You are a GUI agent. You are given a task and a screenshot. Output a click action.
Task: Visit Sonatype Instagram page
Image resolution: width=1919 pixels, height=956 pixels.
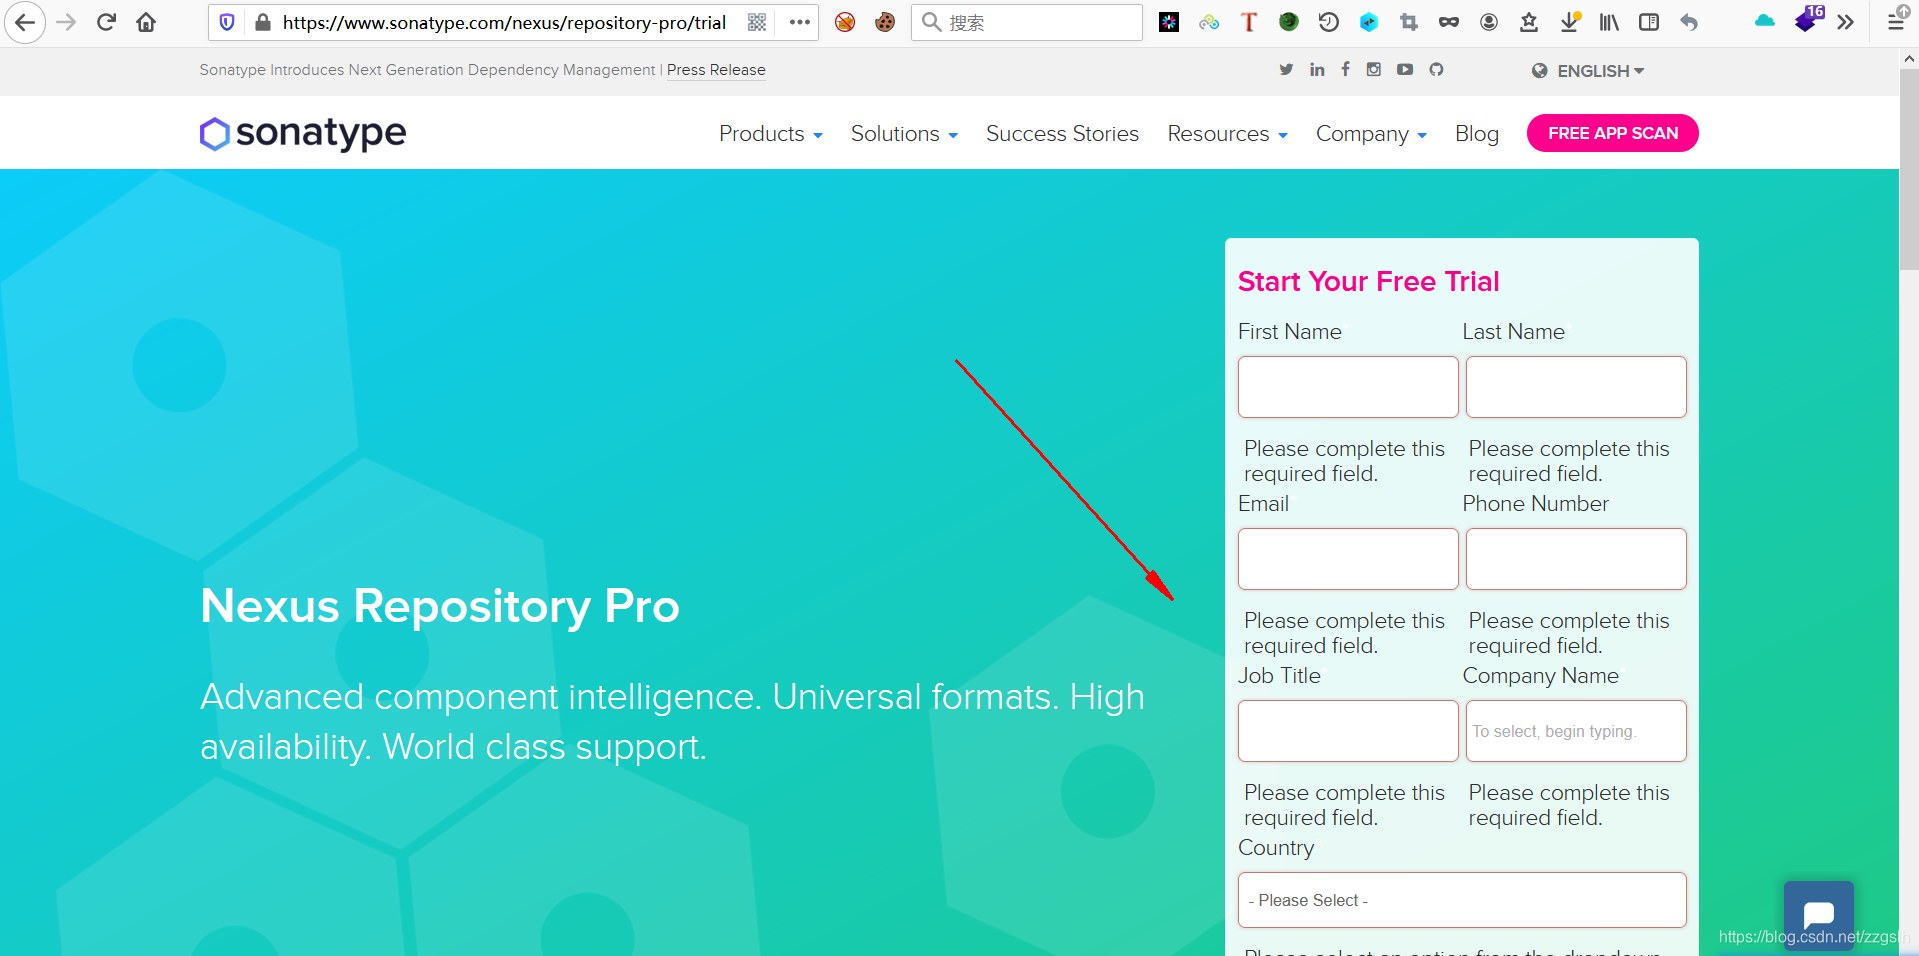pyautogui.click(x=1374, y=69)
